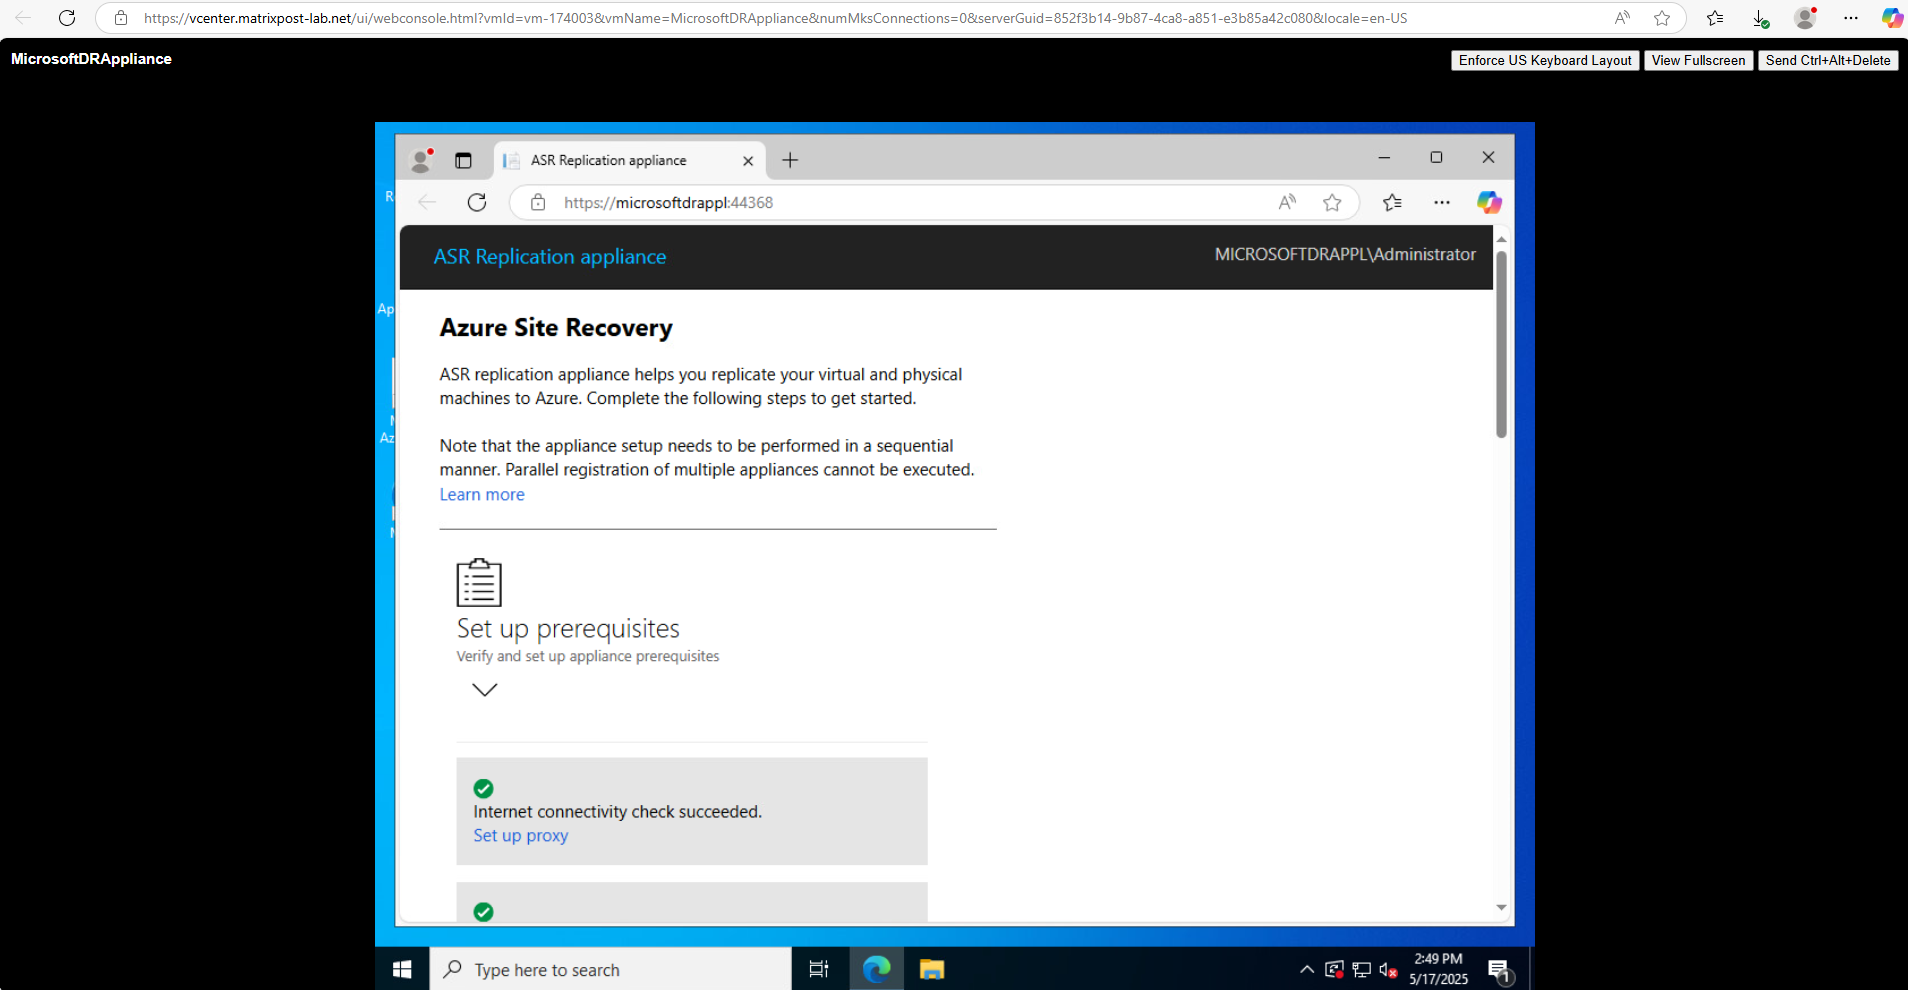
Task: Close the ASR Replication appliance tab
Action: click(748, 161)
